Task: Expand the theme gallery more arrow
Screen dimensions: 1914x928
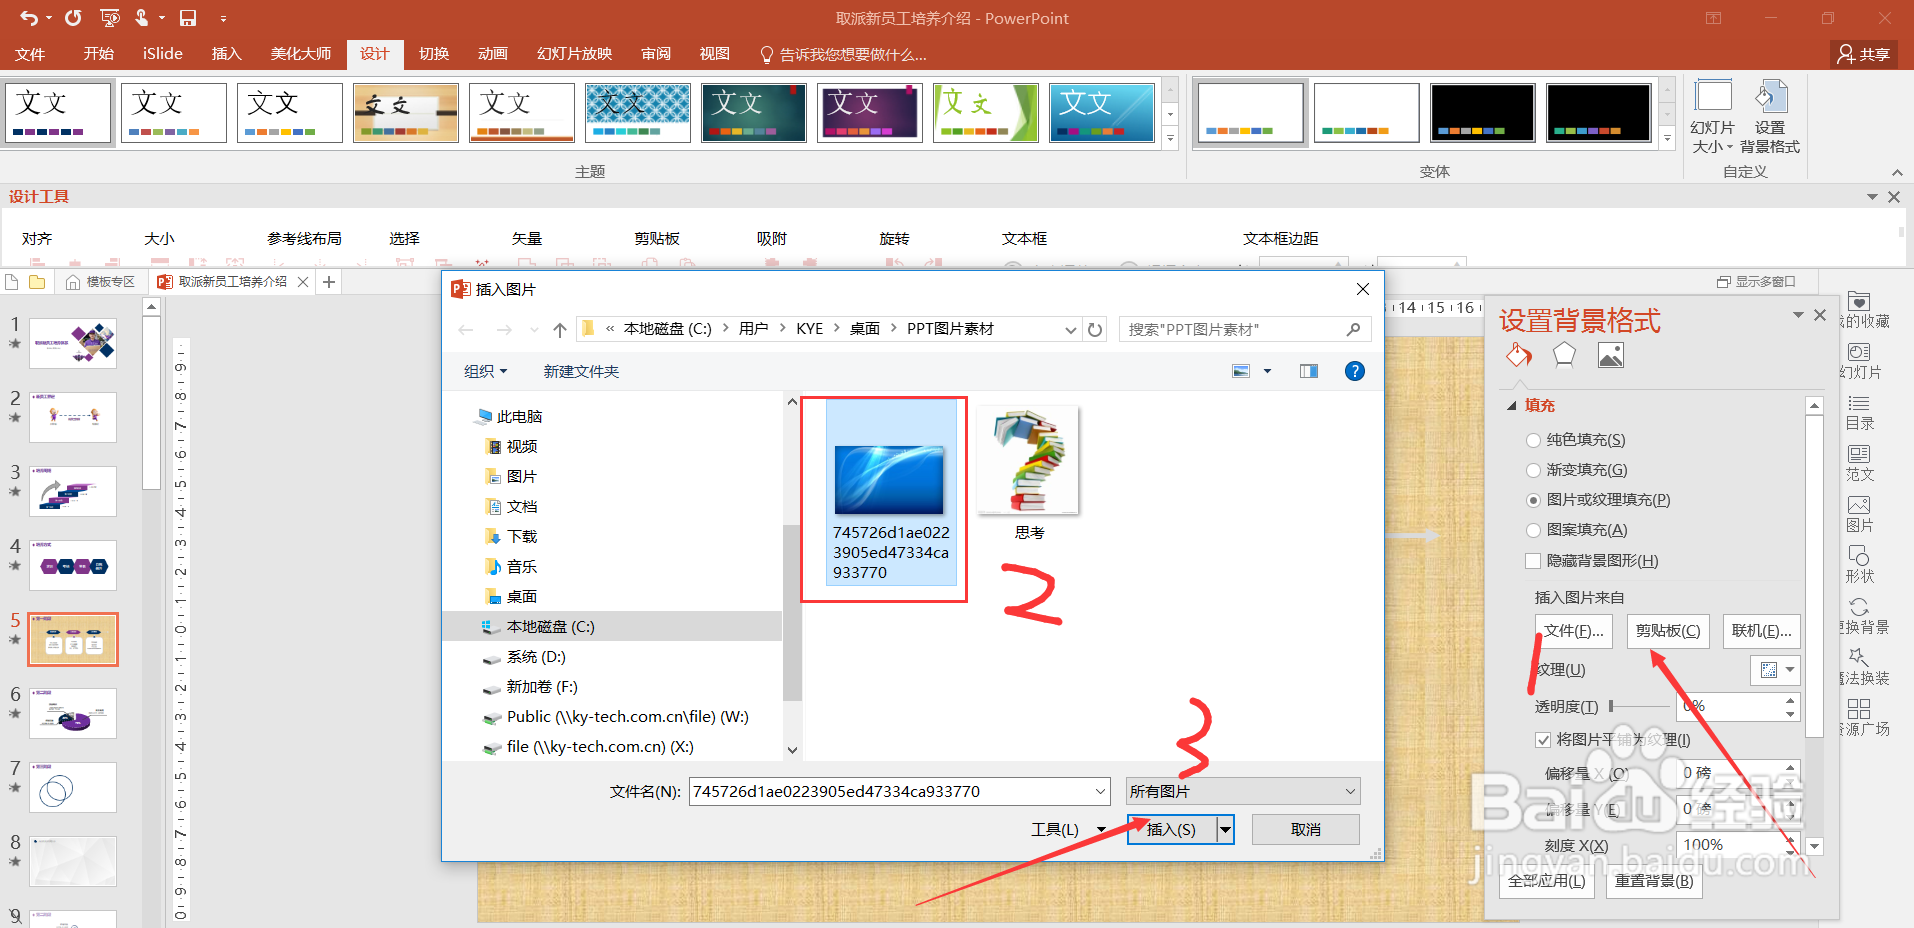Action: tap(1170, 139)
